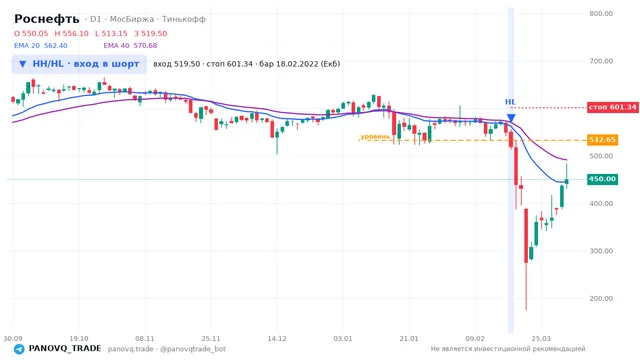Screen dimensions: 640x360
Task: Click the 'PANOVQ_TRADE' brand name
Action: (x=65, y=349)
